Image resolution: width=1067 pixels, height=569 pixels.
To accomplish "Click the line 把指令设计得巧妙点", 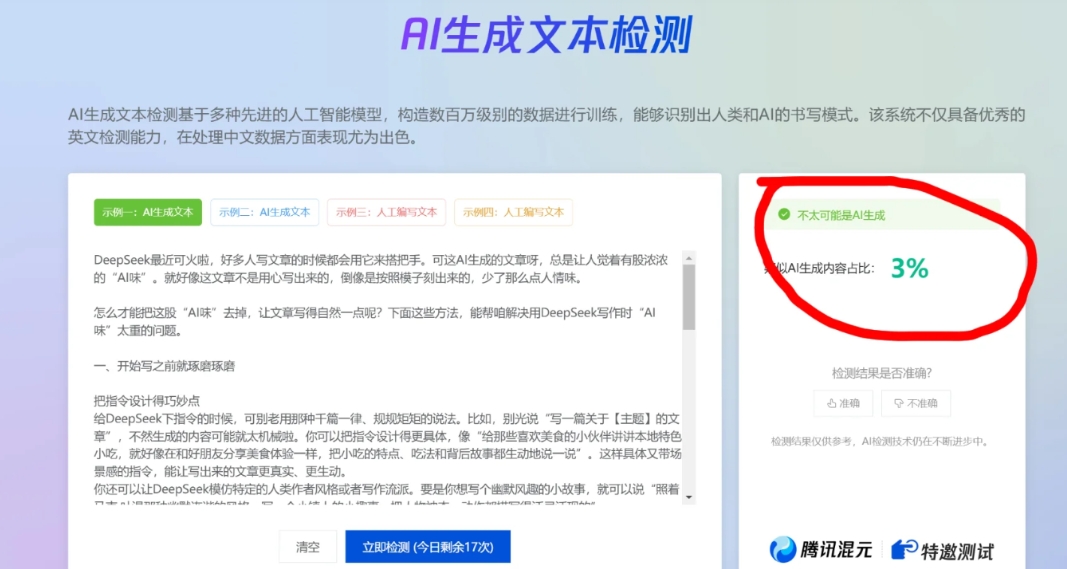I will [147, 401].
